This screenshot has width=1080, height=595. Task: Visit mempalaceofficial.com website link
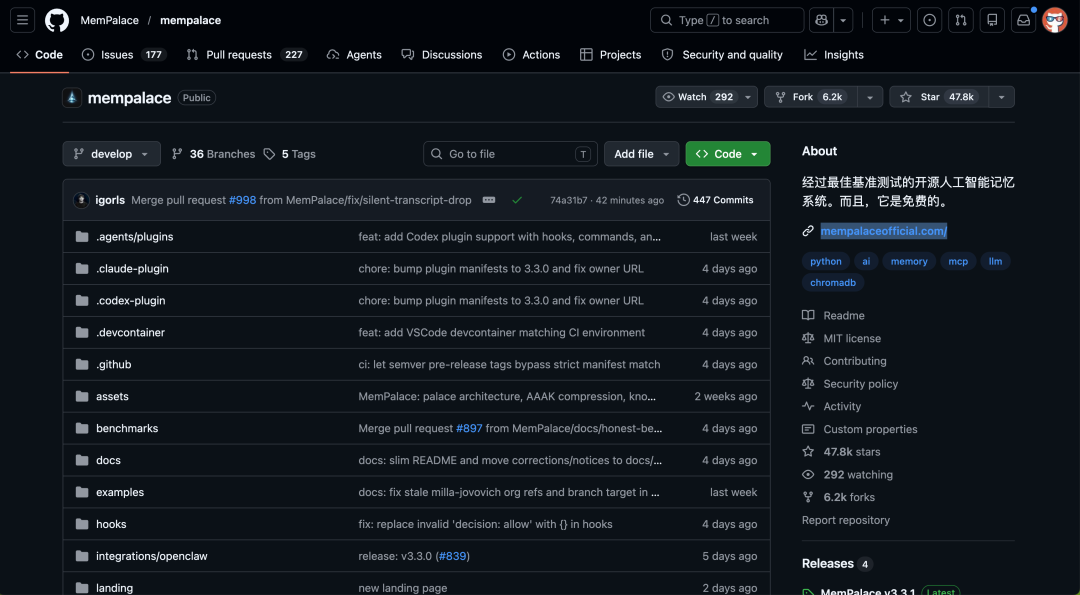click(884, 231)
